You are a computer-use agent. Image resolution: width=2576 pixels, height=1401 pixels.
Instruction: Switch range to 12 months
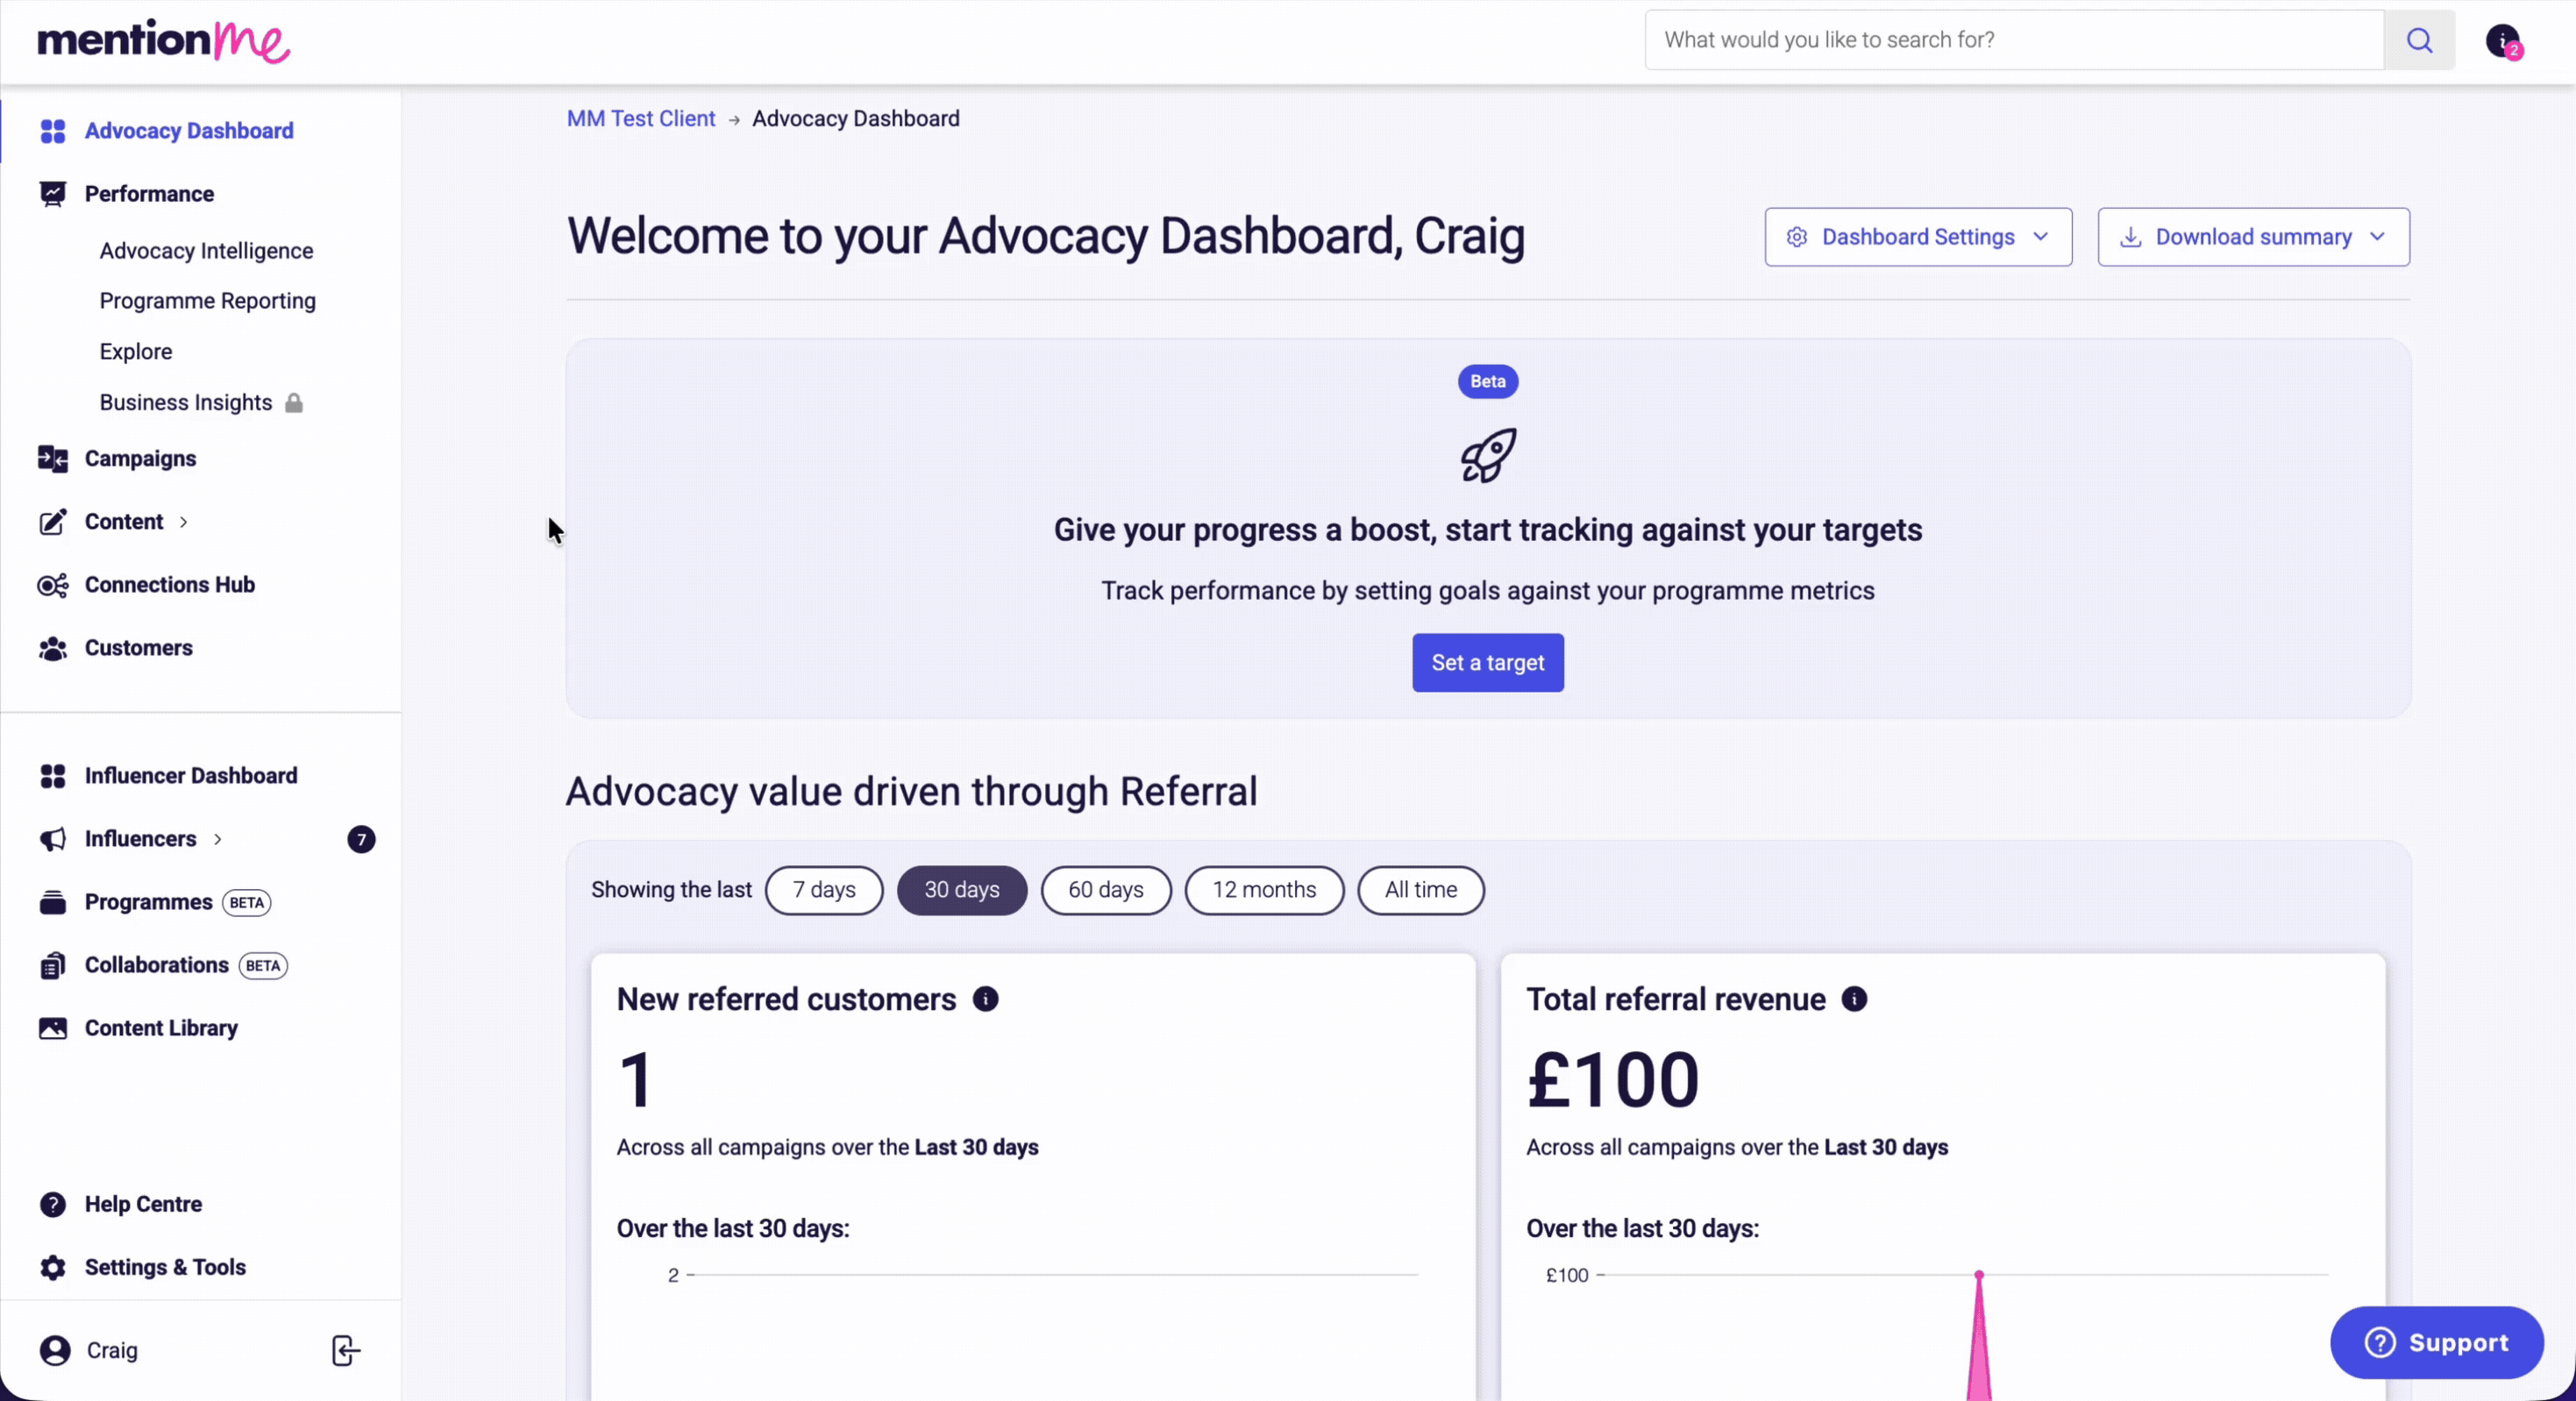(x=1264, y=890)
